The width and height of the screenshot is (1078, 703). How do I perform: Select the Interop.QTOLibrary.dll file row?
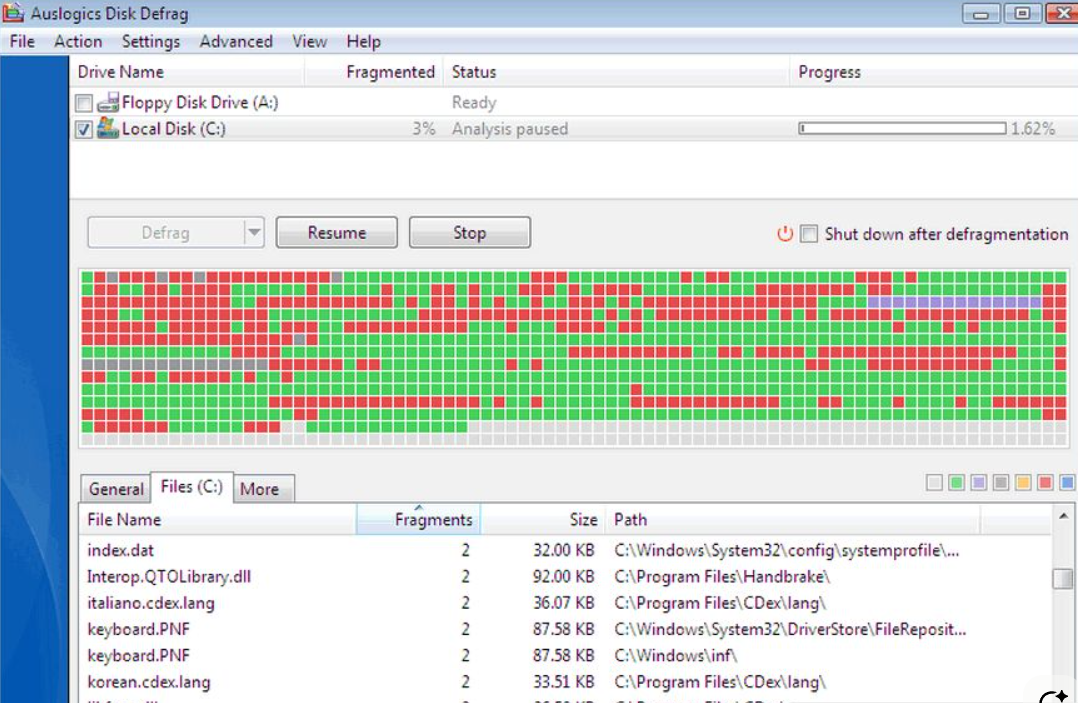click(565, 577)
